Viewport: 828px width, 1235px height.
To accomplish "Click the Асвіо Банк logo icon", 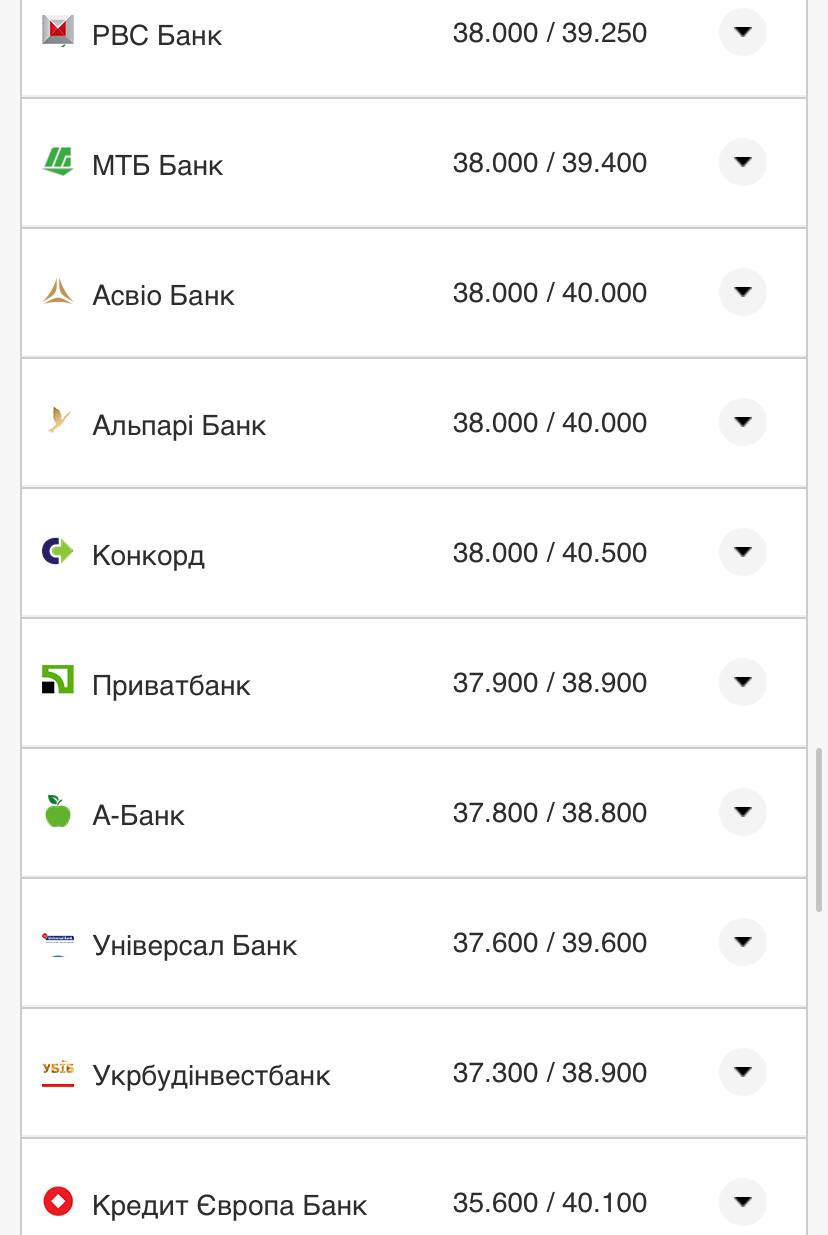I will (58, 291).
